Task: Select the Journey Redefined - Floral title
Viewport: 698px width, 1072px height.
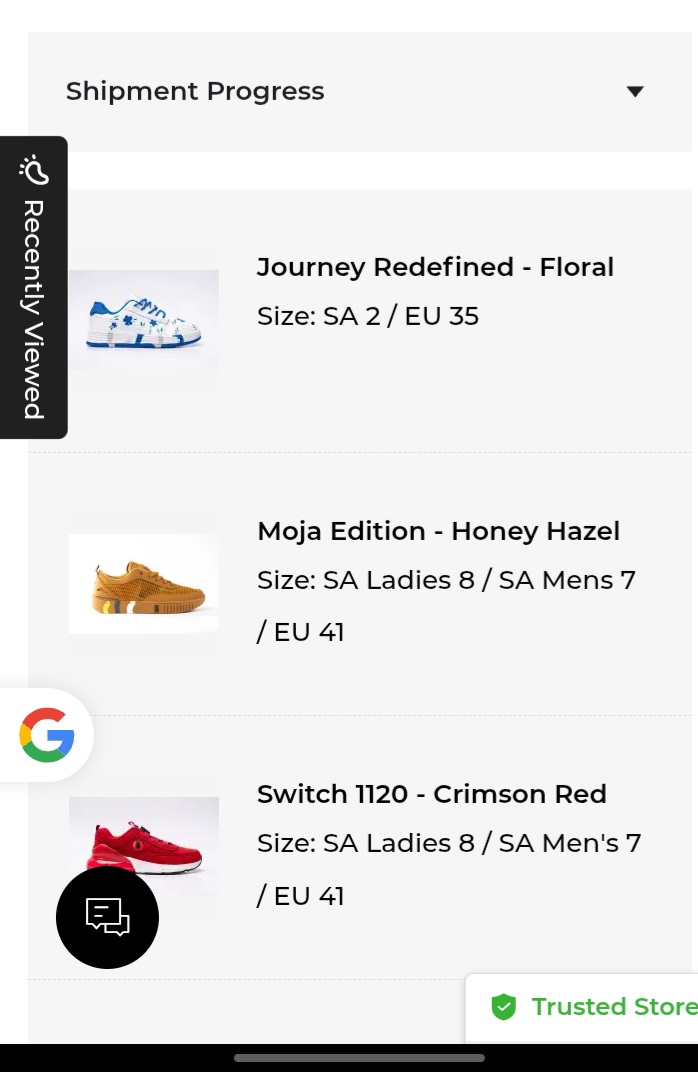Action: point(435,268)
